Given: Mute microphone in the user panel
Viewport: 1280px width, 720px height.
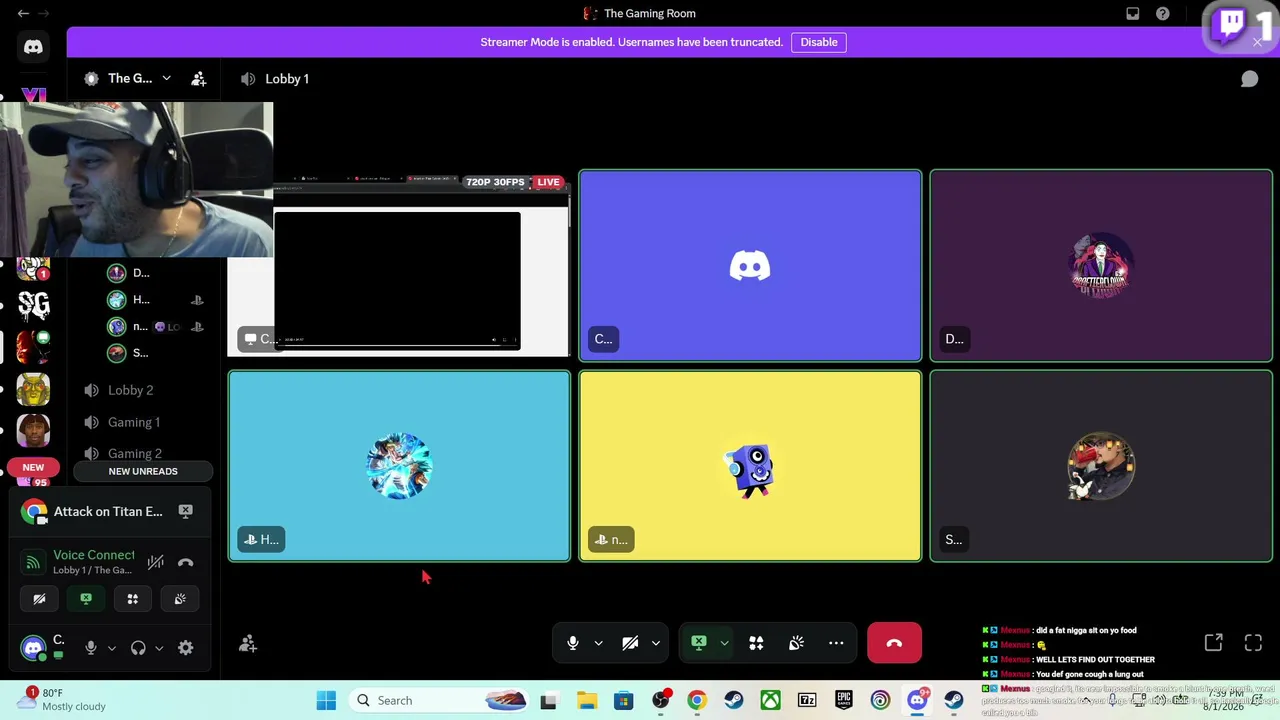Looking at the screenshot, I should (x=91, y=648).
